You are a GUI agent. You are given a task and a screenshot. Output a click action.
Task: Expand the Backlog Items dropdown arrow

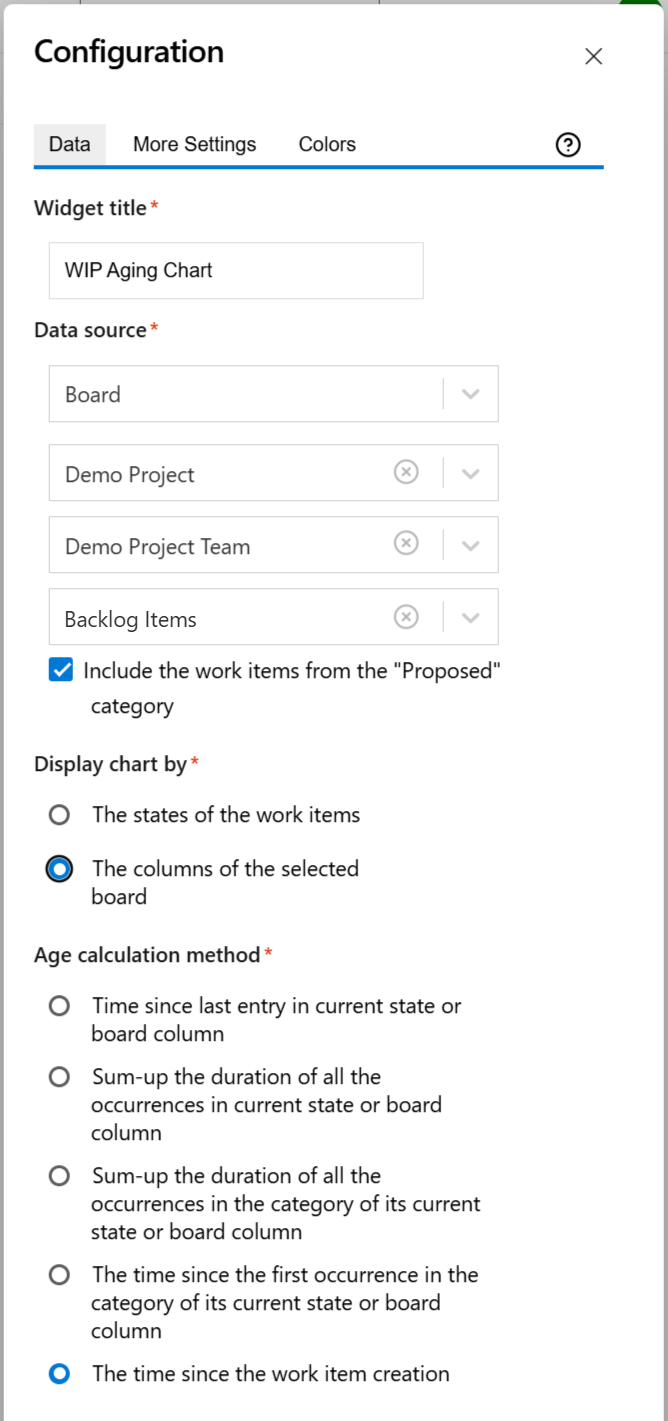tap(471, 617)
